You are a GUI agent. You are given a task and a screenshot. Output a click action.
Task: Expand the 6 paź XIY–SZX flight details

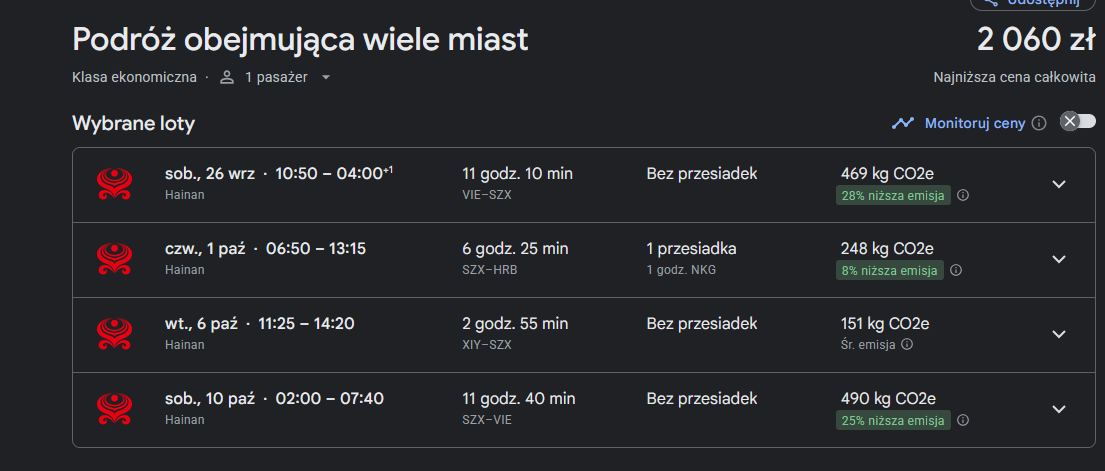pyautogui.click(x=1058, y=334)
